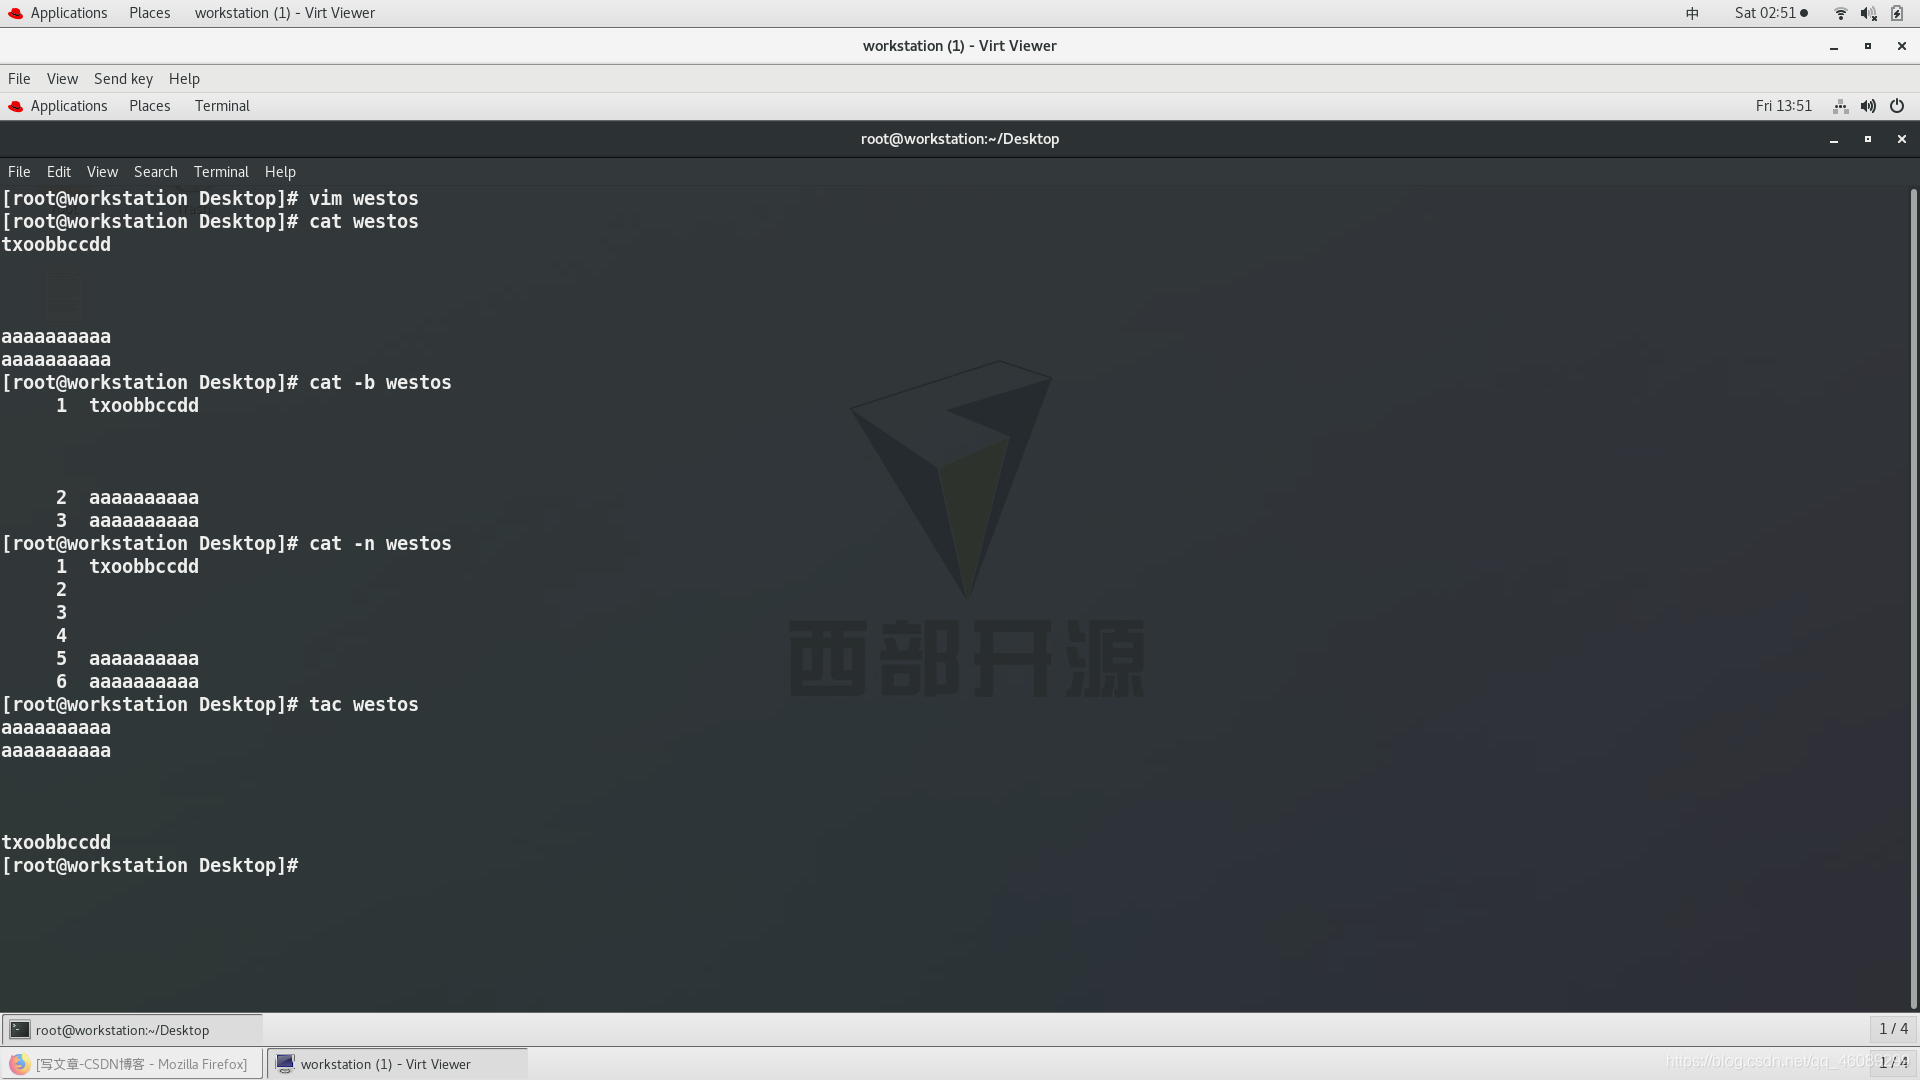Select workstation (1) Virt Viewer taskbar button
1920x1080 pixels.
[398, 1064]
